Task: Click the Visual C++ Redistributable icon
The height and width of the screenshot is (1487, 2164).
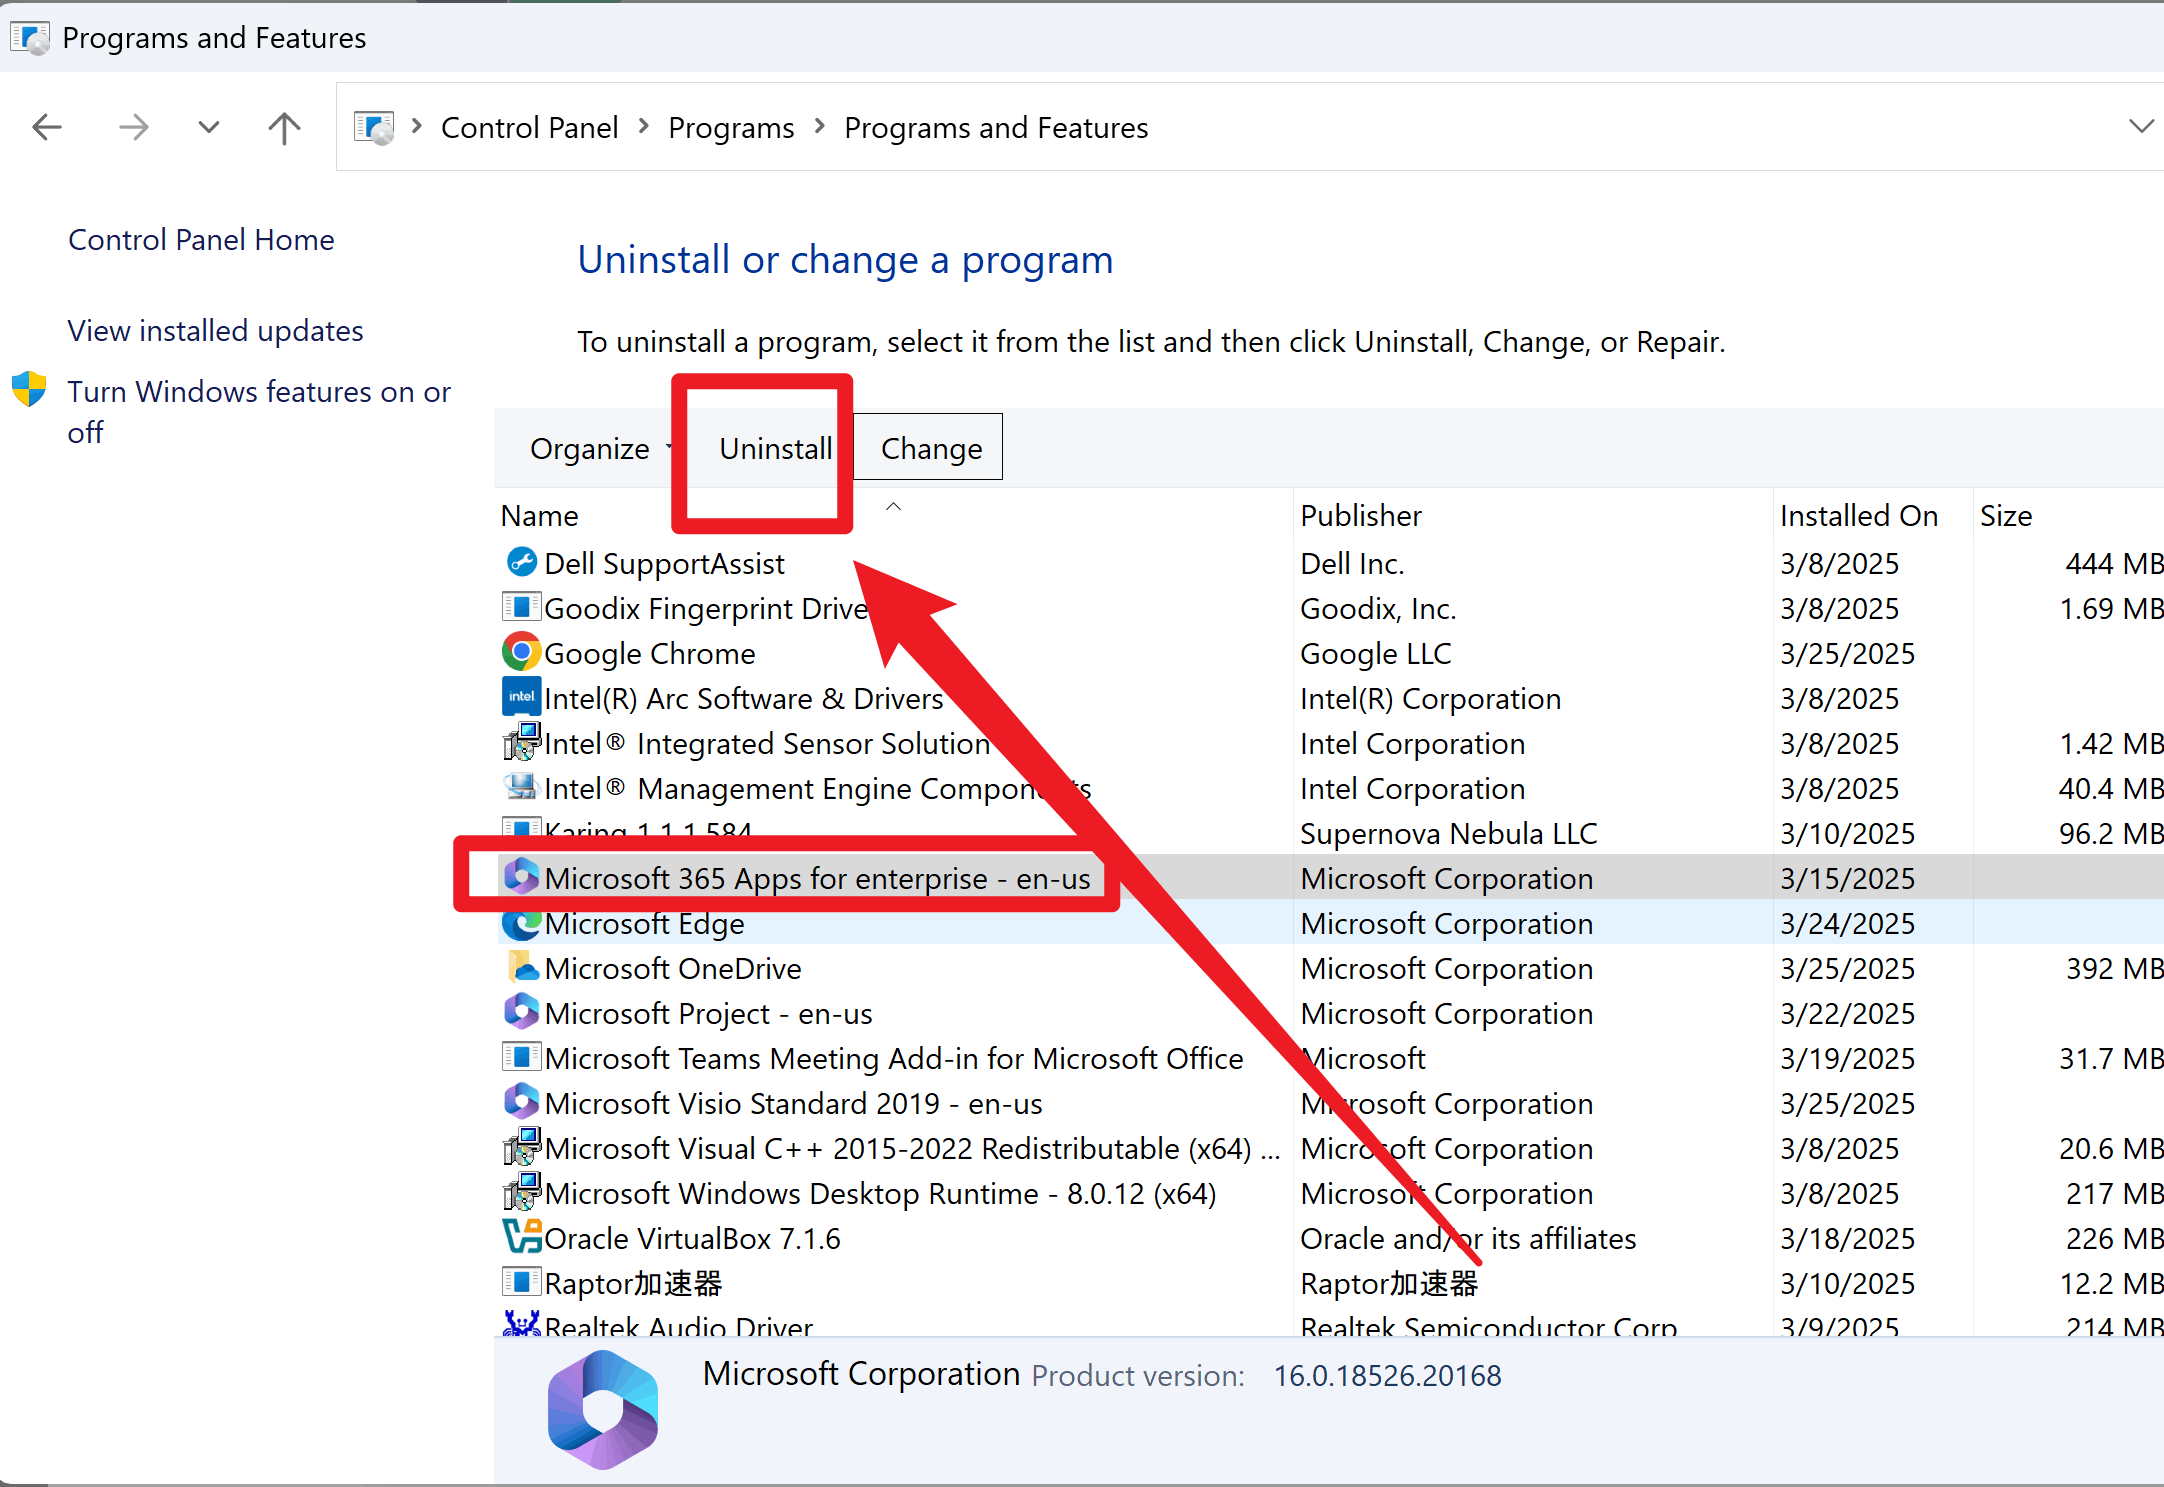Action: 521,1147
